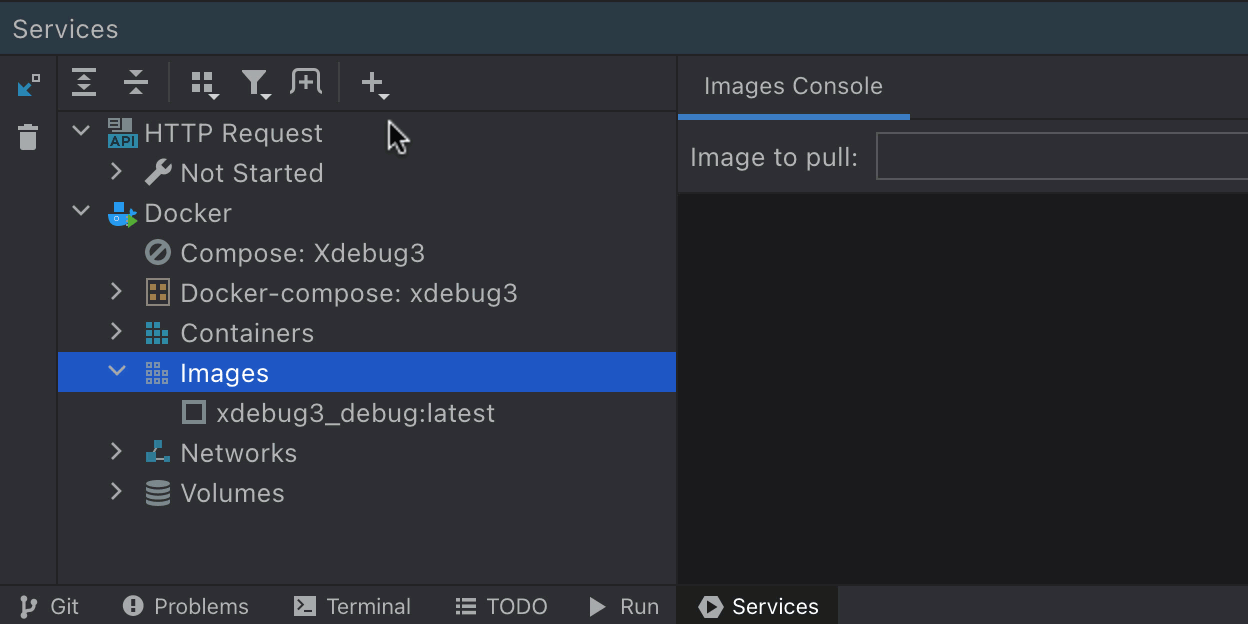Click the Not Started wrench icon
1248x624 pixels.
click(x=158, y=173)
